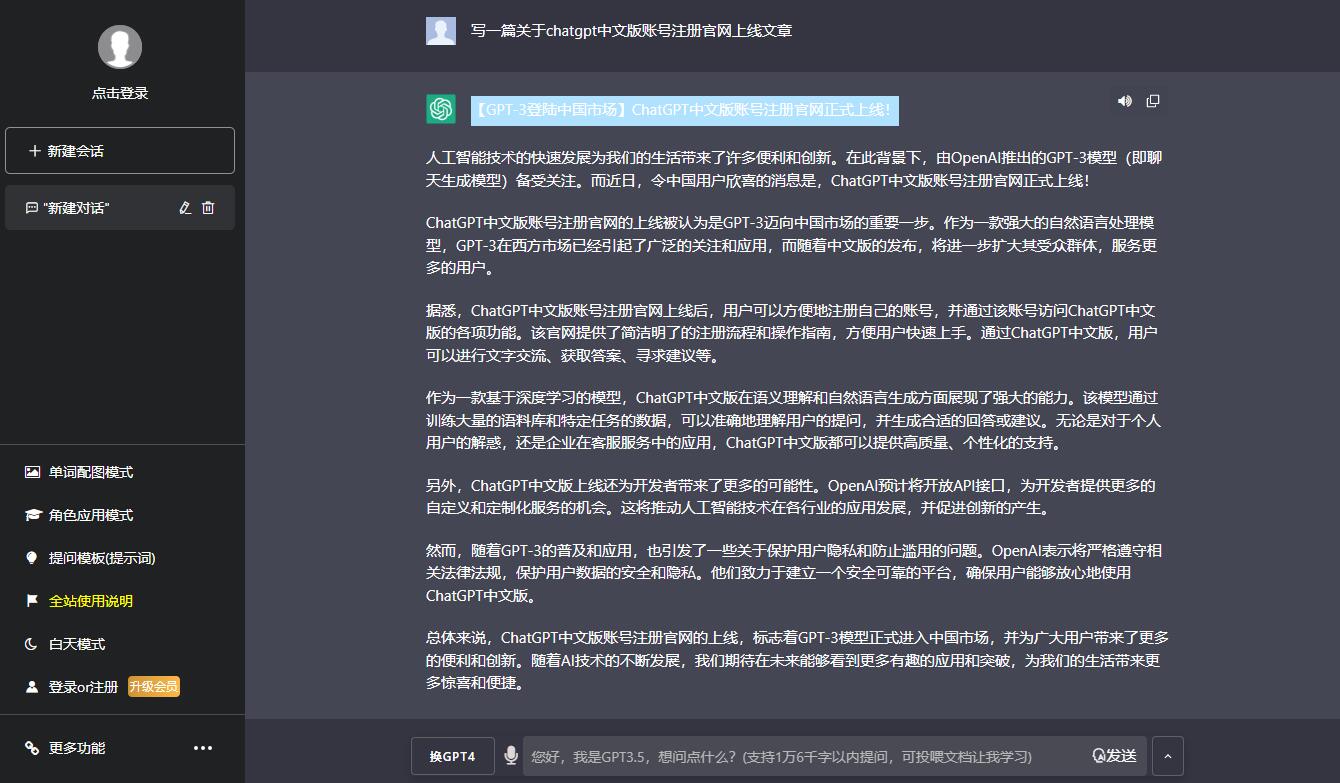Screen dimensions: 1340x783
Task: Click the paragraph beginning 据悉
Action: tap(792, 333)
